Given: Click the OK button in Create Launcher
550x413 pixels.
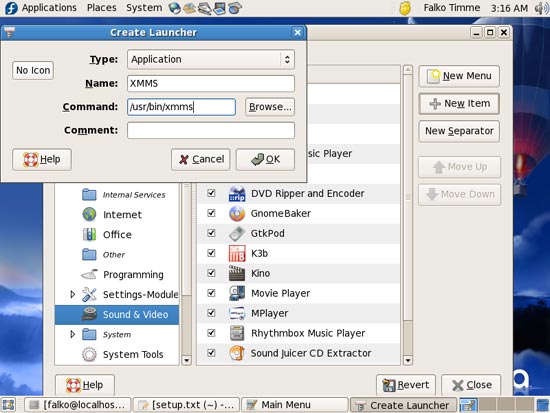Looking at the screenshot, I should pyautogui.click(x=265, y=159).
